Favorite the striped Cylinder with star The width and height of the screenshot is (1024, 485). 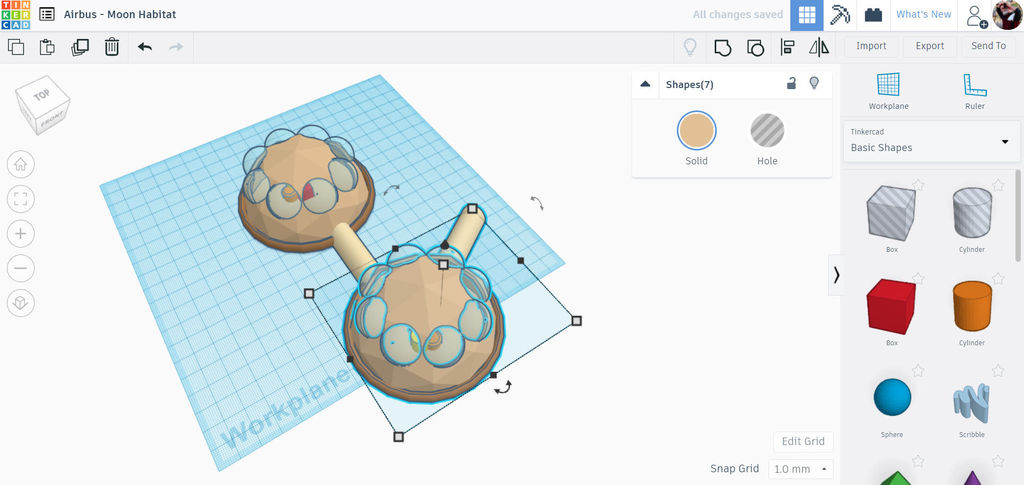coord(998,185)
